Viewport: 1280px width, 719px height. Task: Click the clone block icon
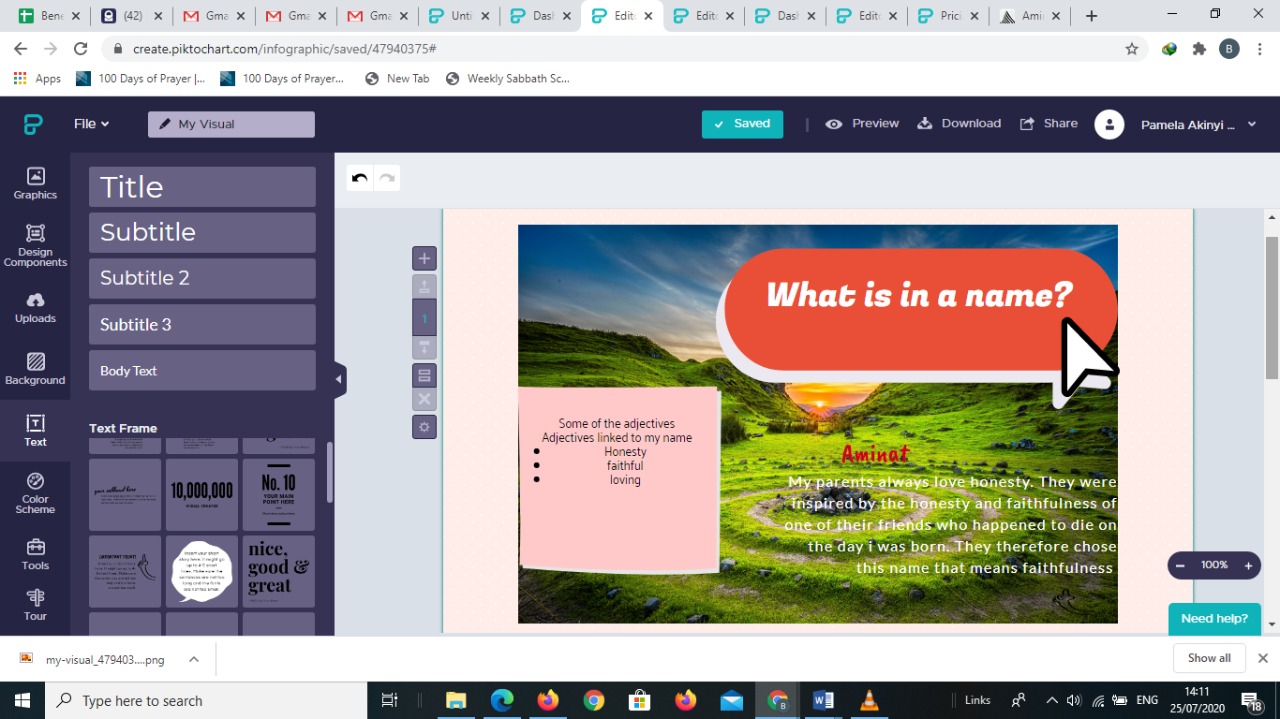click(x=424, y=376)
